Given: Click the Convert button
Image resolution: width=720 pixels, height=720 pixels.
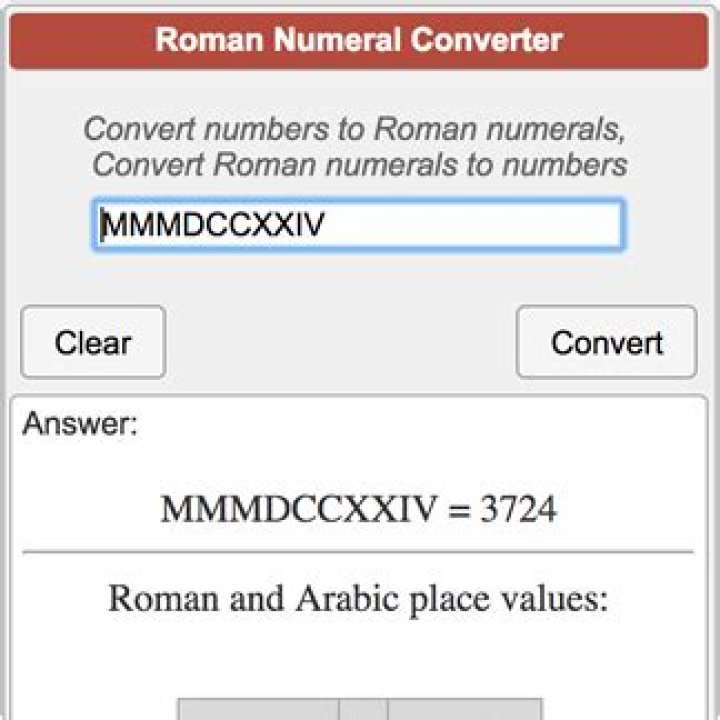Looking at the screenshot, I should [606, 342].
